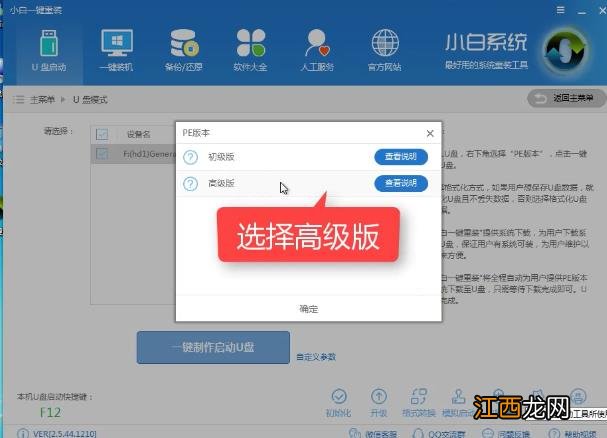The width and height of the screenshot is (607, 438).
Task: Close the PE版本 dialog
Action: pos(430,133)
